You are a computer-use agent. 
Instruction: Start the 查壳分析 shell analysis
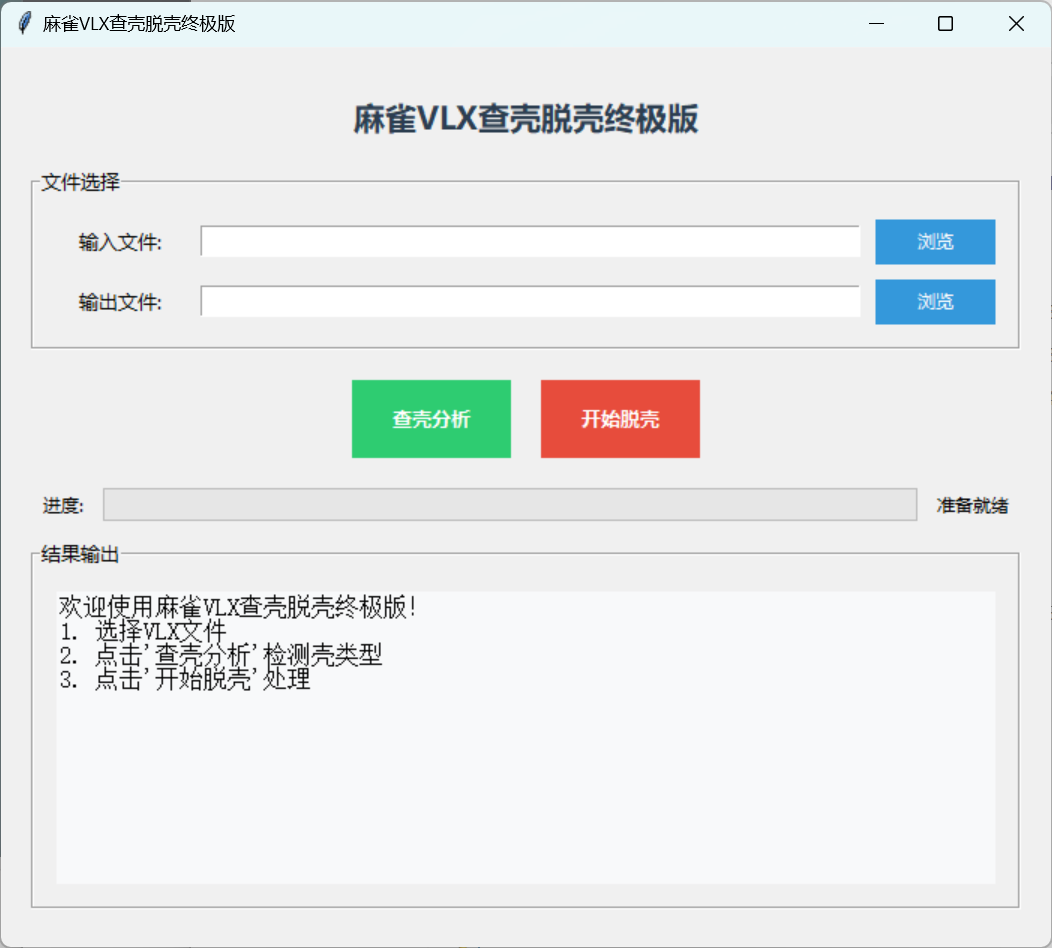(431, 419)
